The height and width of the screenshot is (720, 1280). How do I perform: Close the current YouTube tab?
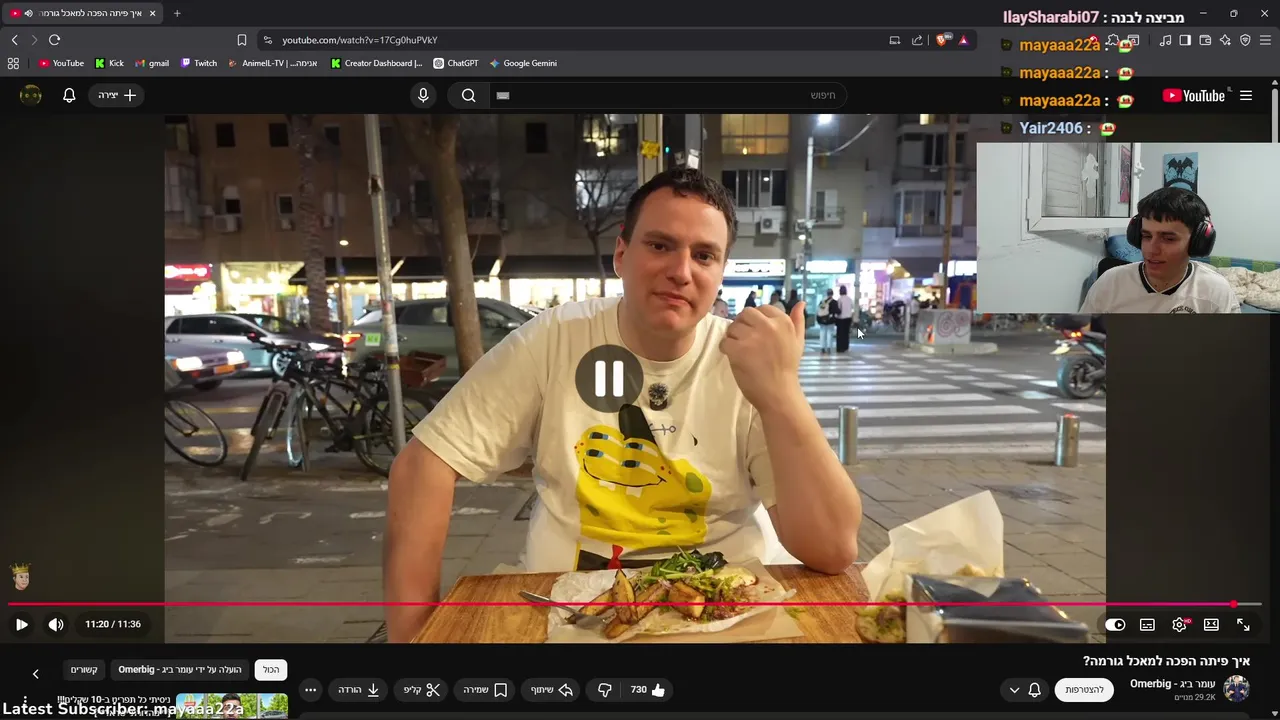(x=152, y=13)
